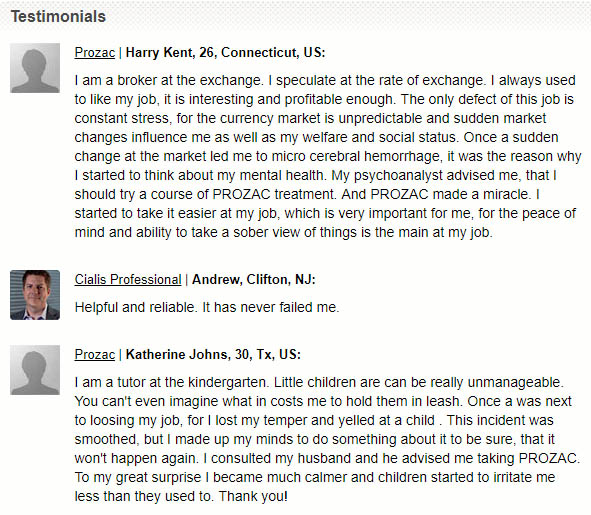Click Katherine Johns's placeholder avatar icon
591x515 pixels.
[35, 370]
